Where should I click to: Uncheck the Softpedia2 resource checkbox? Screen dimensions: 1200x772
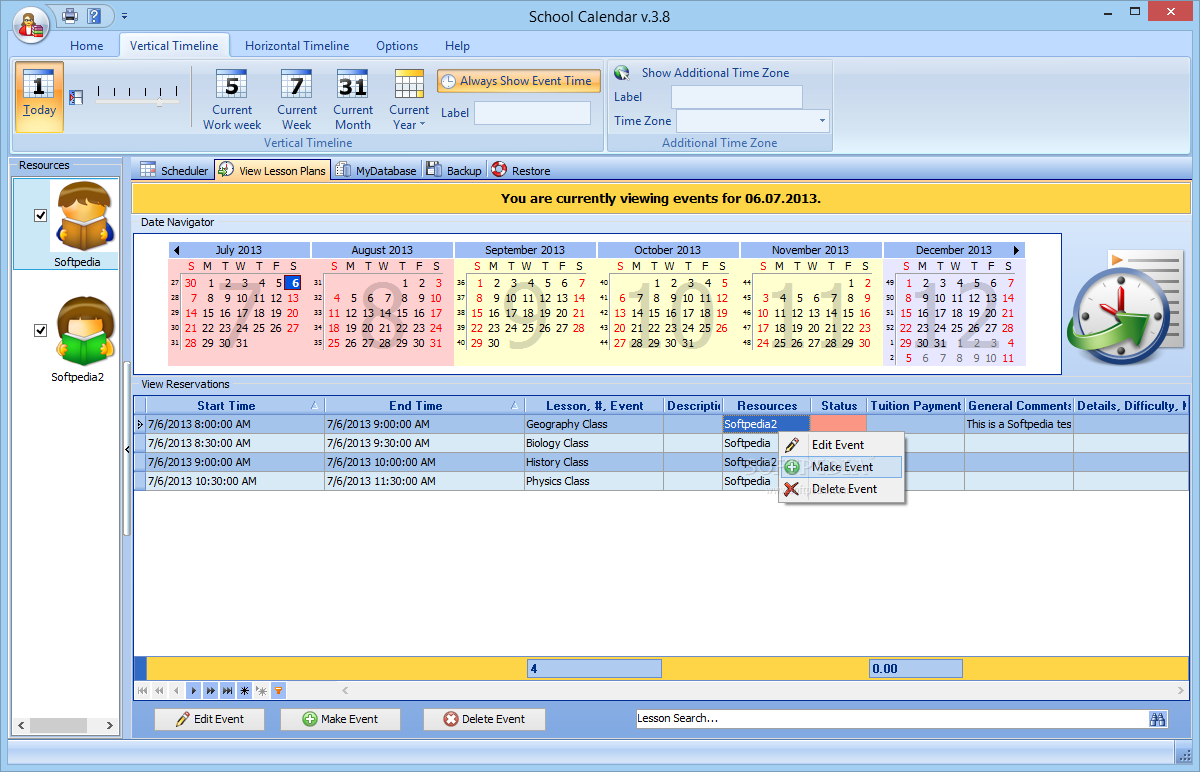(41, 331)
